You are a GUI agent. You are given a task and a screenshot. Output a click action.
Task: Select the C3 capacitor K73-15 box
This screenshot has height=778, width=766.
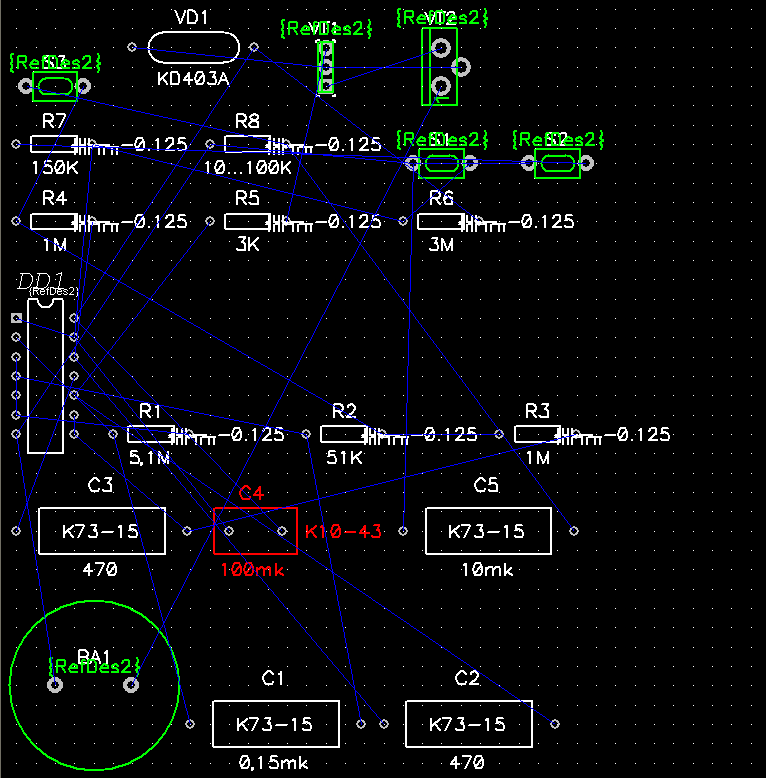[102, 531]
